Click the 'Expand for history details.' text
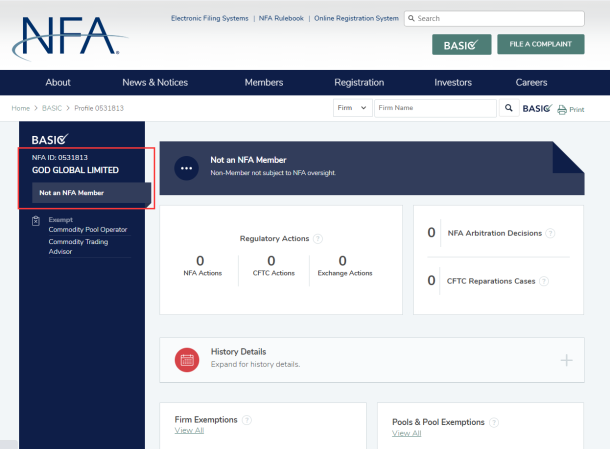Screen dimensions: 610x449 click(255, 364)
